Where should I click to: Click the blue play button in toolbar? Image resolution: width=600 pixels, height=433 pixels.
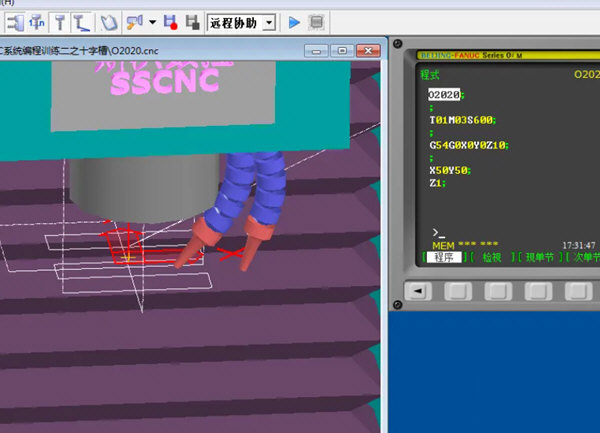point(294,21)
